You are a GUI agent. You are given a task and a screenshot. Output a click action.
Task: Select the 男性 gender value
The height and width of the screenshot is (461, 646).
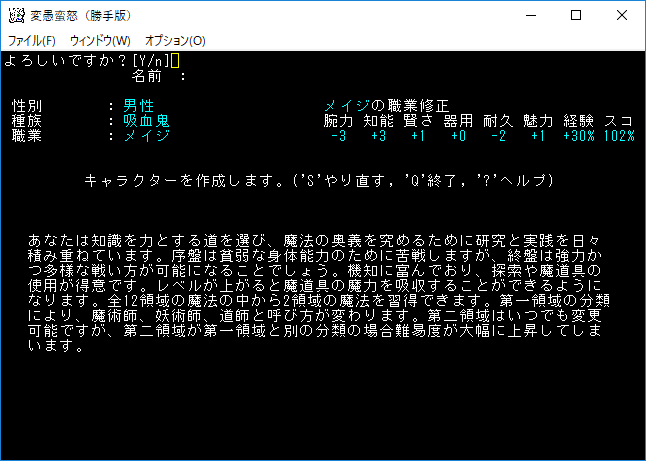click(x=139, y=105)
